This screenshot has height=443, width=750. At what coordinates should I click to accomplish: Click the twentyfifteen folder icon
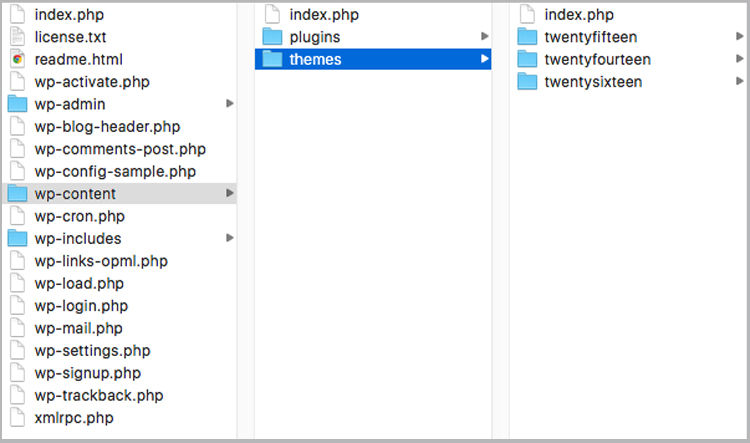[528, 36]
